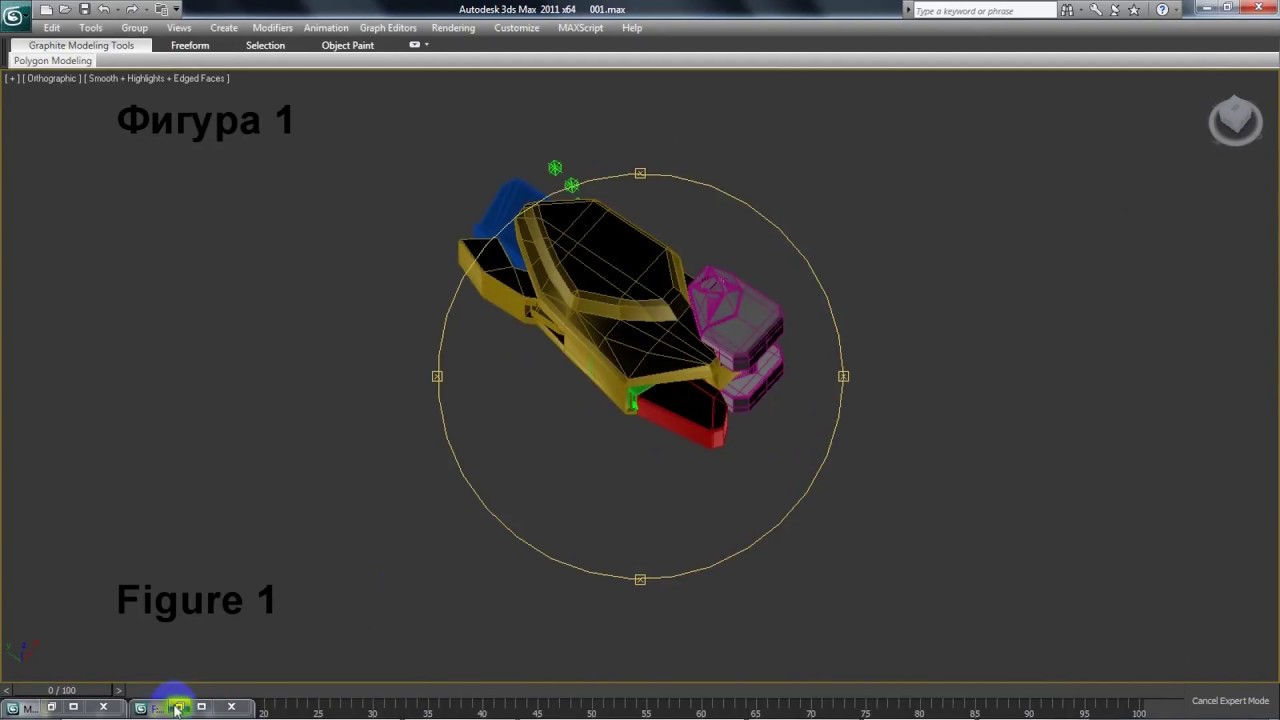The width and height of the screenshot is (1280, 720).
Task: Click the Subscription Center wrench icon
Action: (1096, 10)
